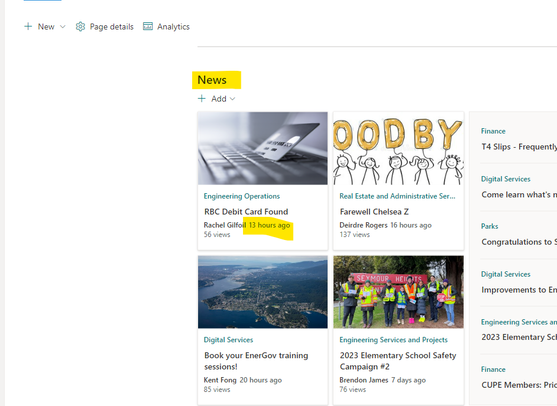Click the 85 views count

click(217, 389)
